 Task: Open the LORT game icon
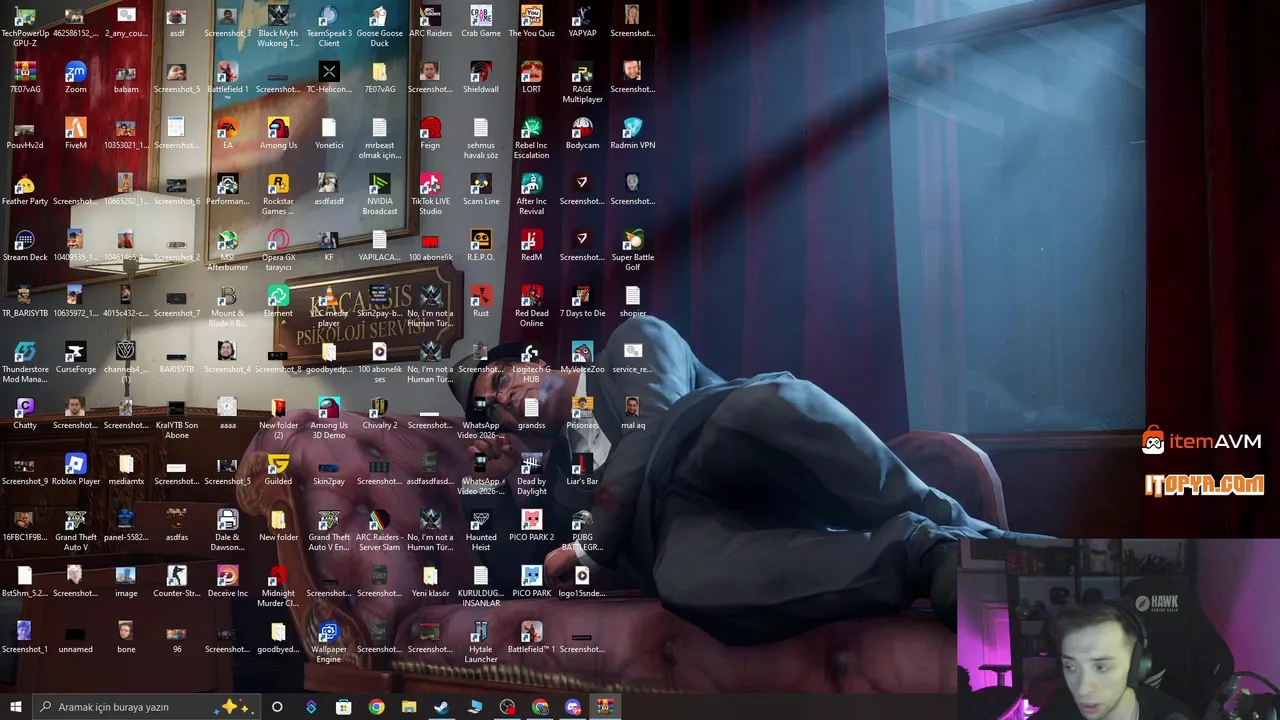pos(532,77)
